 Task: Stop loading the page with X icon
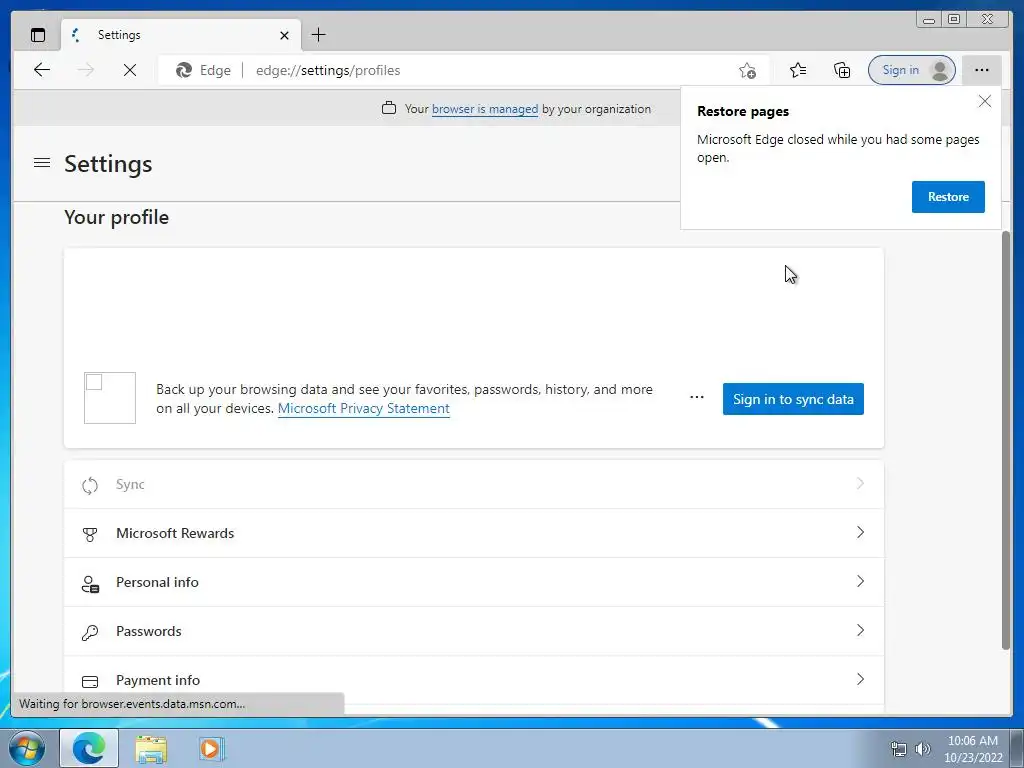(130, 70)
